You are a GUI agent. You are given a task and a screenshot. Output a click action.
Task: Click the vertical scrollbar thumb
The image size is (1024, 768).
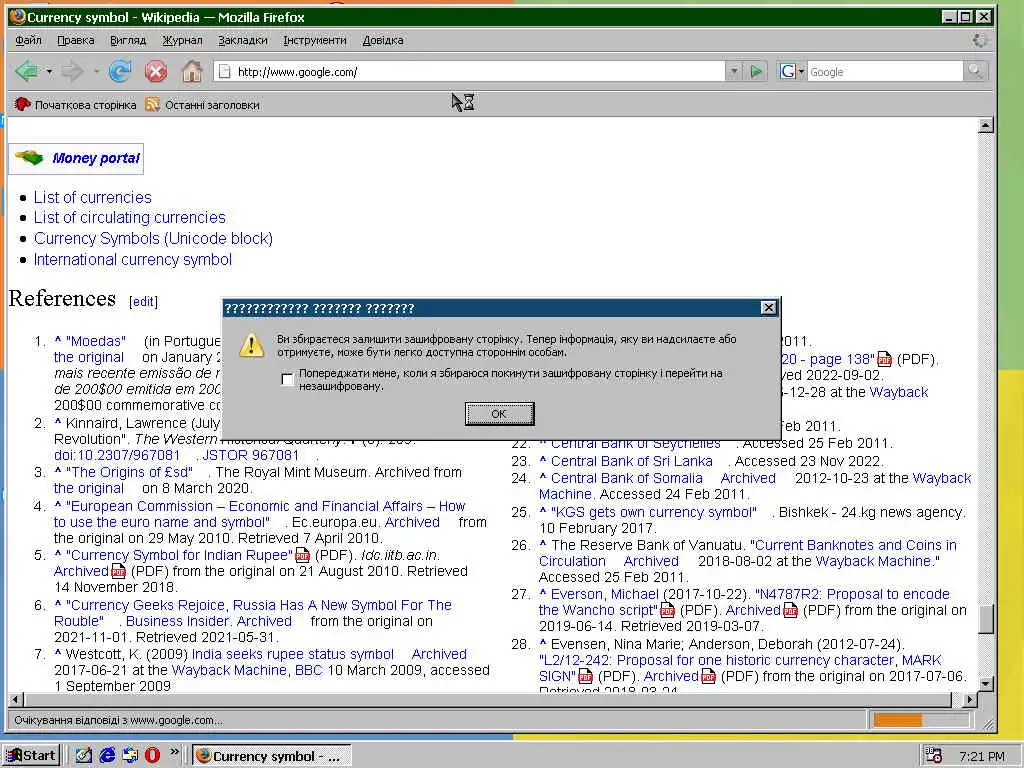tap(986, 618)
